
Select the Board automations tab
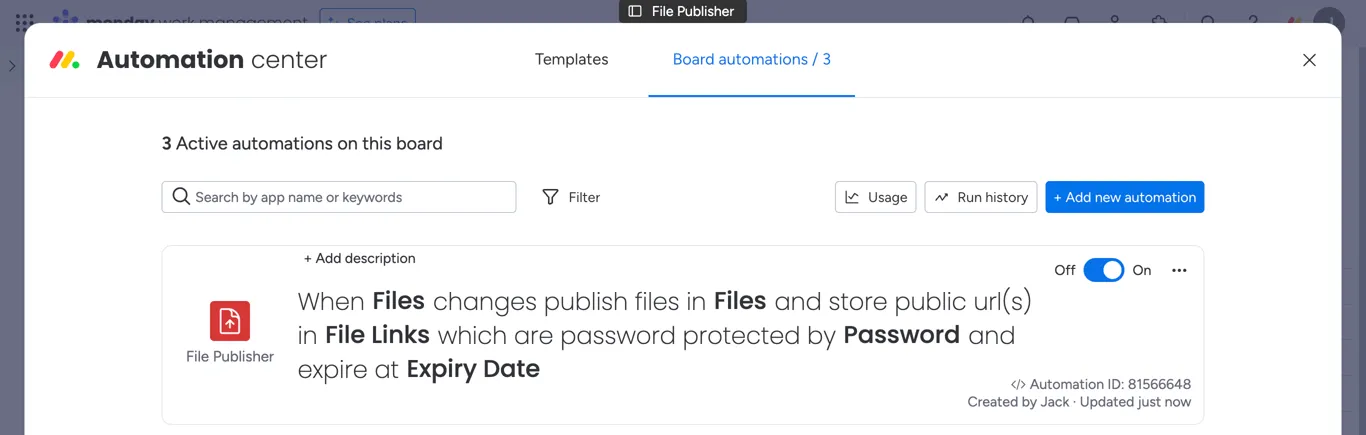coord(751,60)
